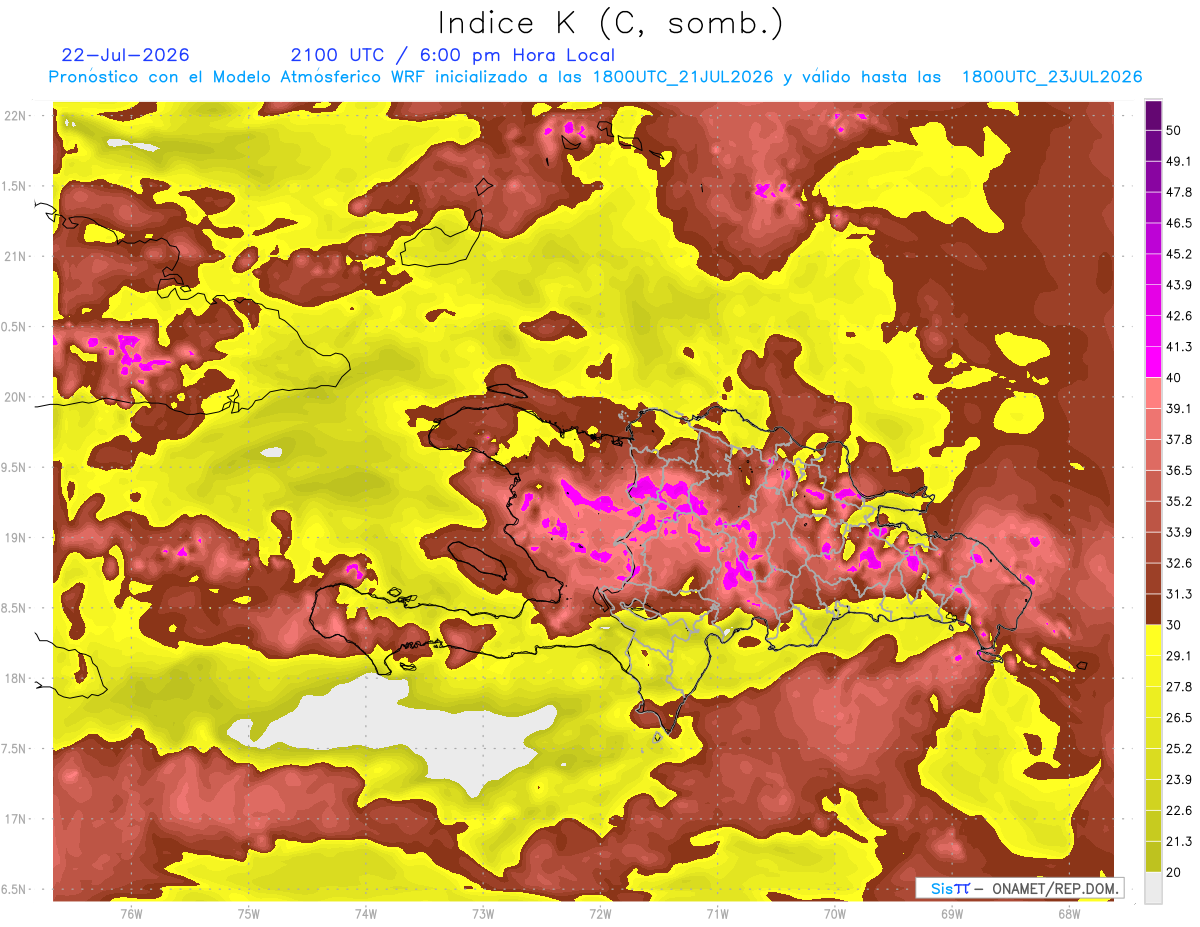Click the latitude label "20N"
The width and height of the screenshot is (1200, 927).
[16, 397]
